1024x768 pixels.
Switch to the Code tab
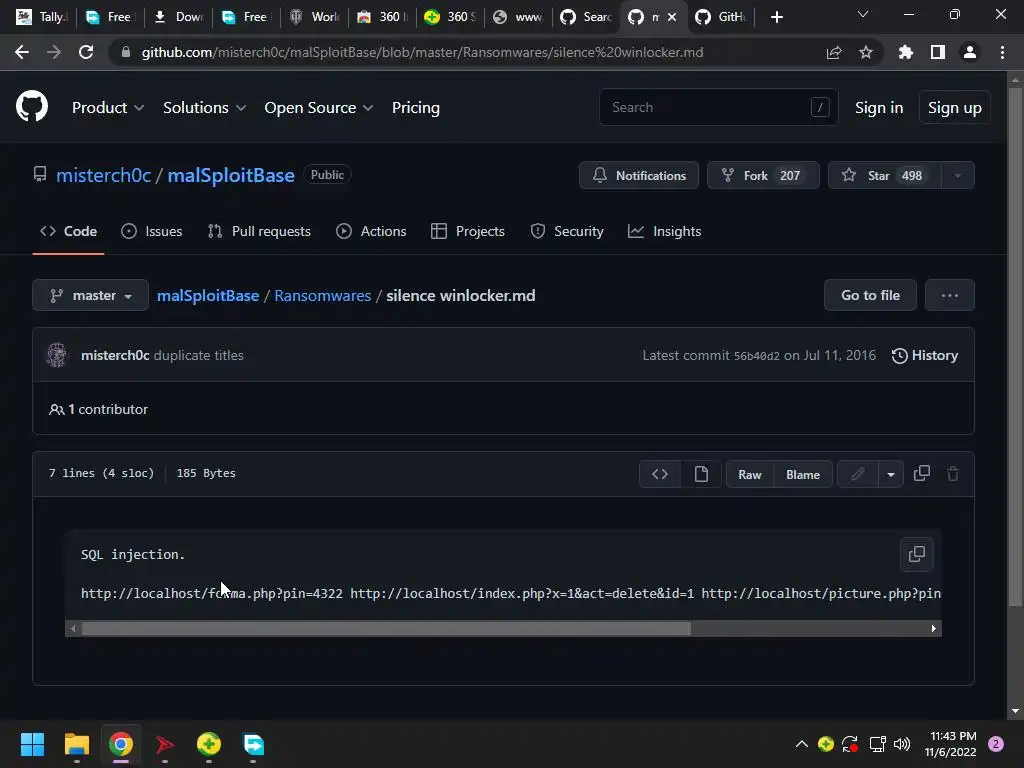pos(68,231)
